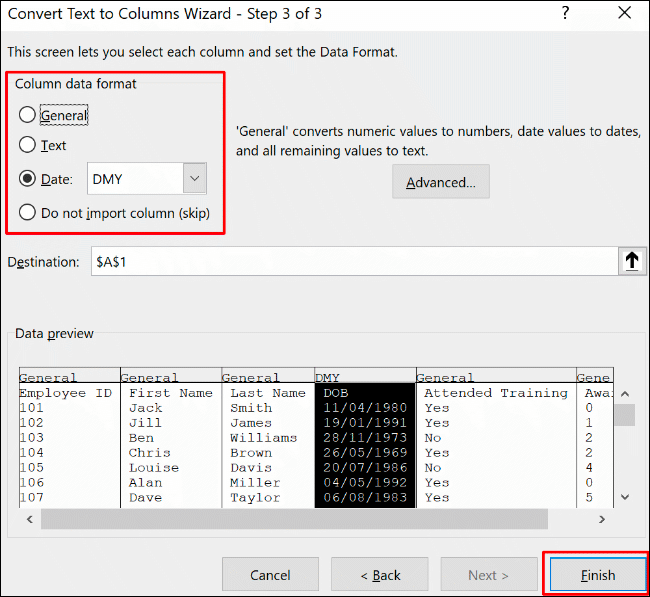Click the collapse dialog arrow beside Destination

[631, 261]
